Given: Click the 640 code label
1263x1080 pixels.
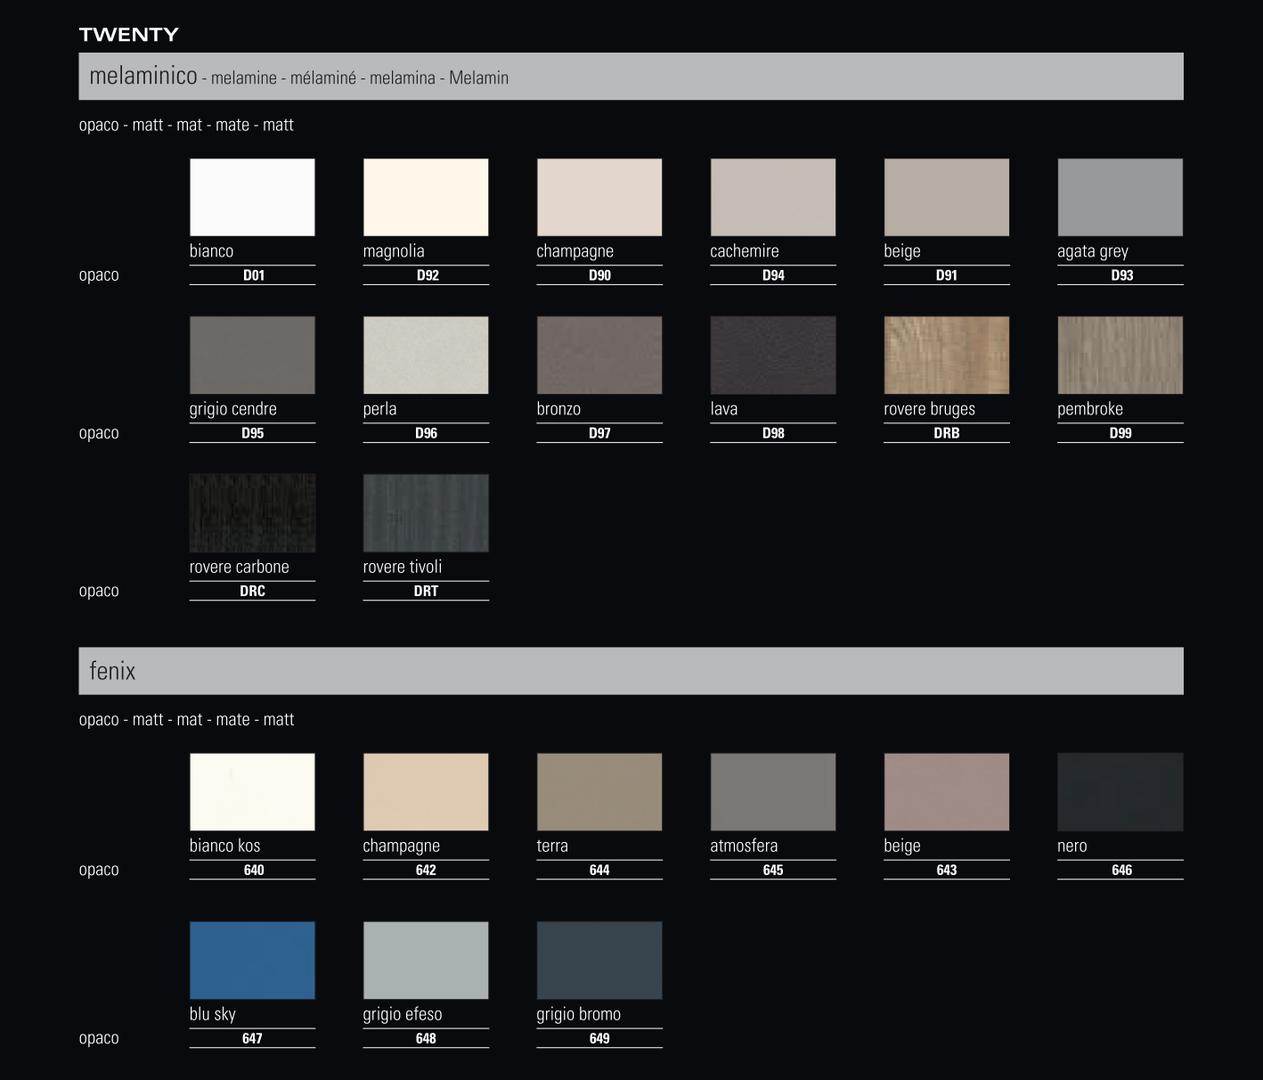Looking at the screenshot, I should click(x=254, y=870).
